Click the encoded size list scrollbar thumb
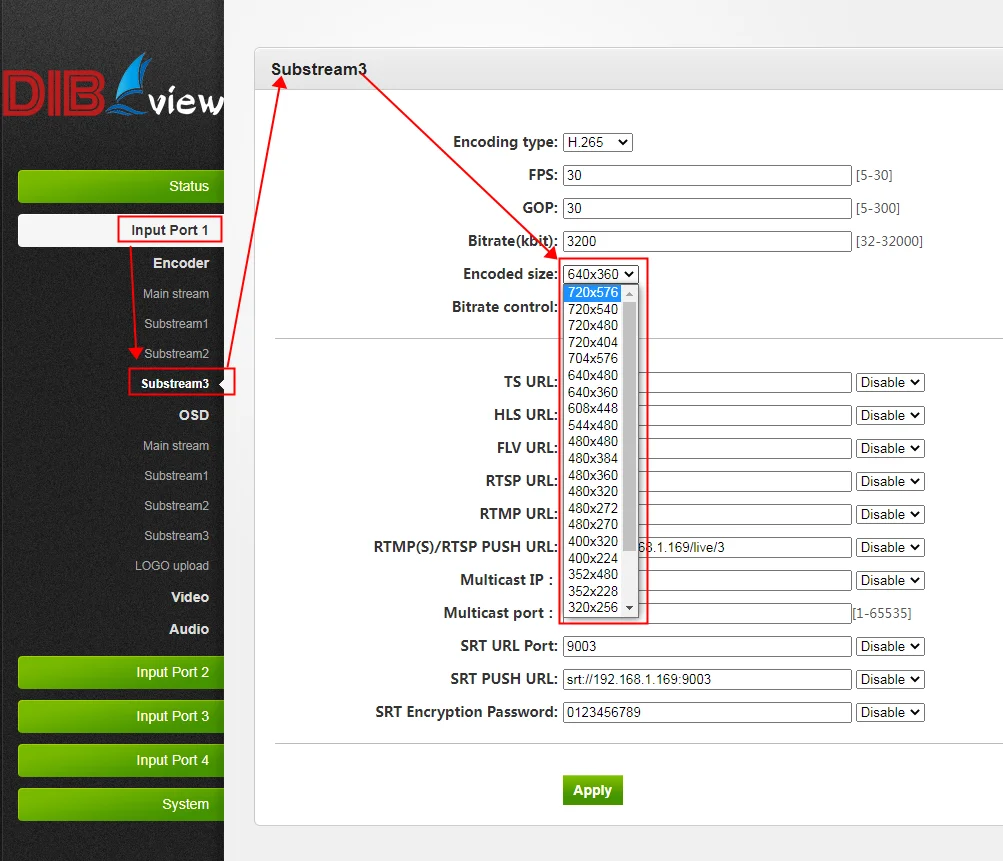 click(x=629, y=426)
